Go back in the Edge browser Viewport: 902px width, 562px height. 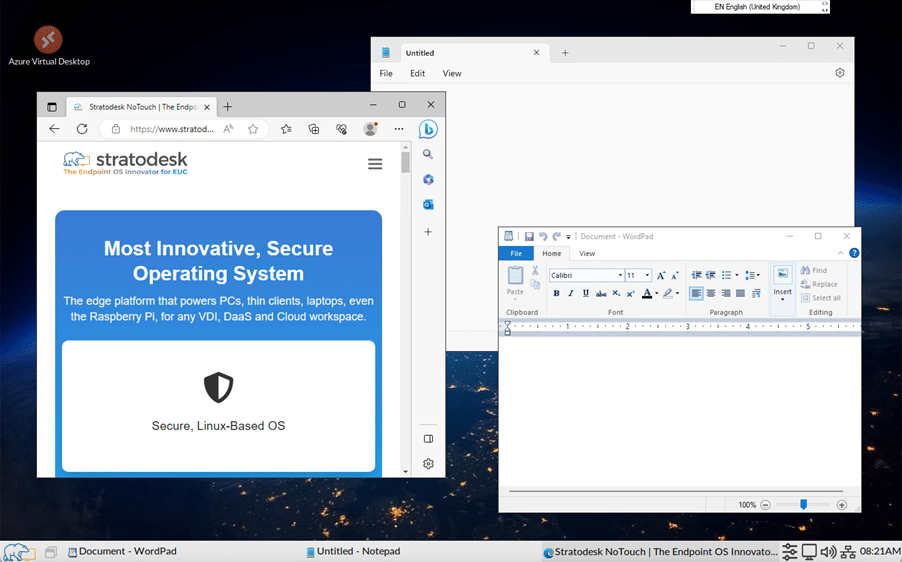54,129
